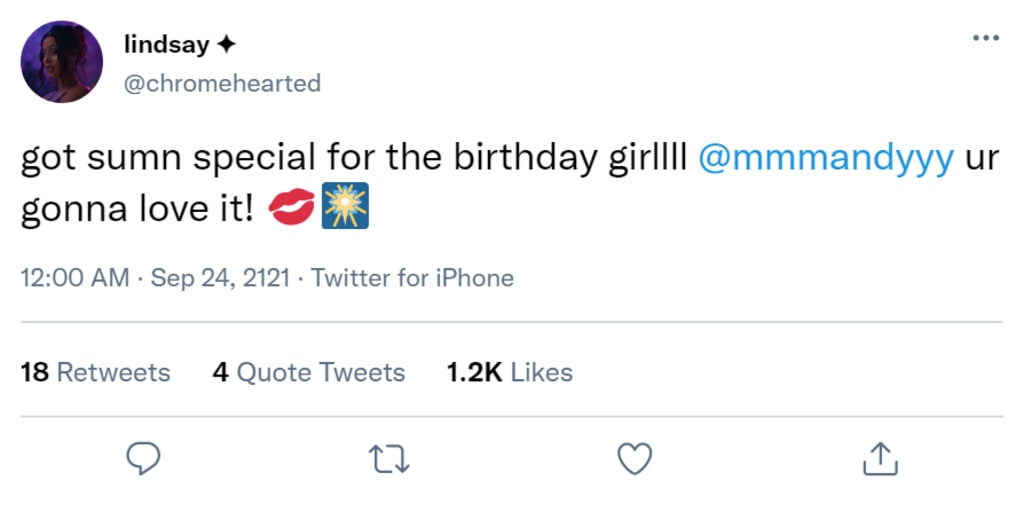Open the @chromehearted handle
This screenshot has height=520, width=1024.
coord(221,84)
